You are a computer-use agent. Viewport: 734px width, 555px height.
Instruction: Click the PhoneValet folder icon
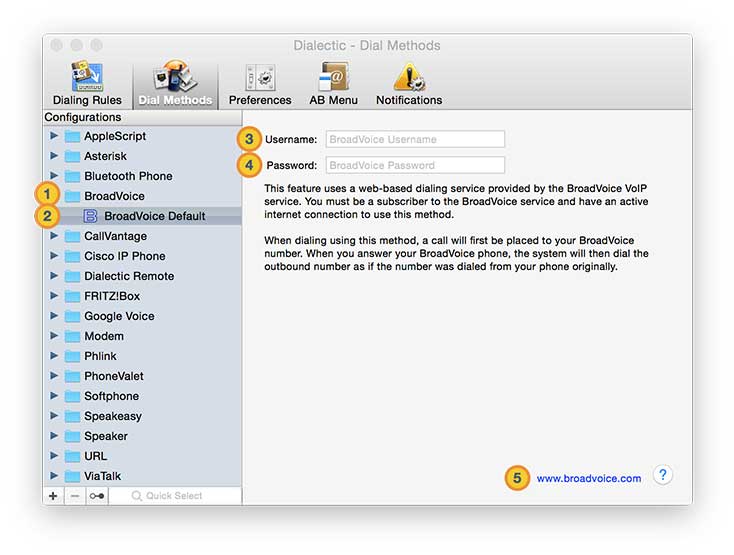click(72, 377)
